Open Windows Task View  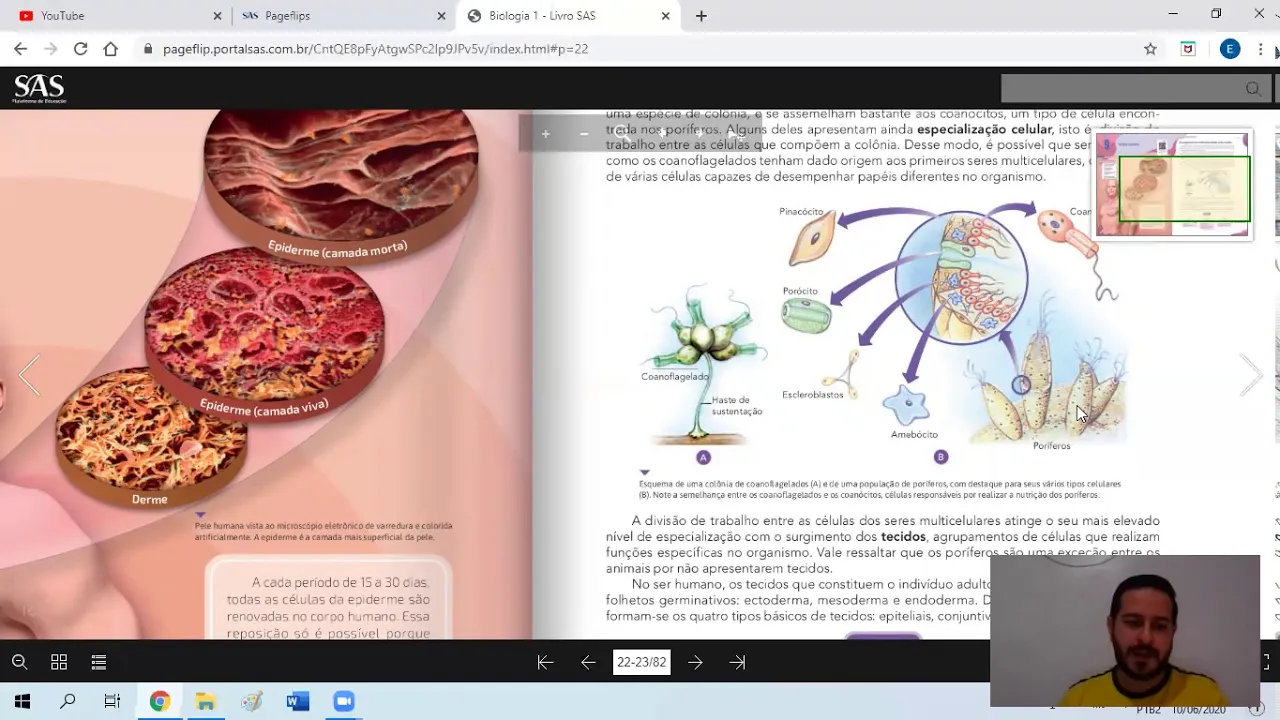tap(112, 702)
